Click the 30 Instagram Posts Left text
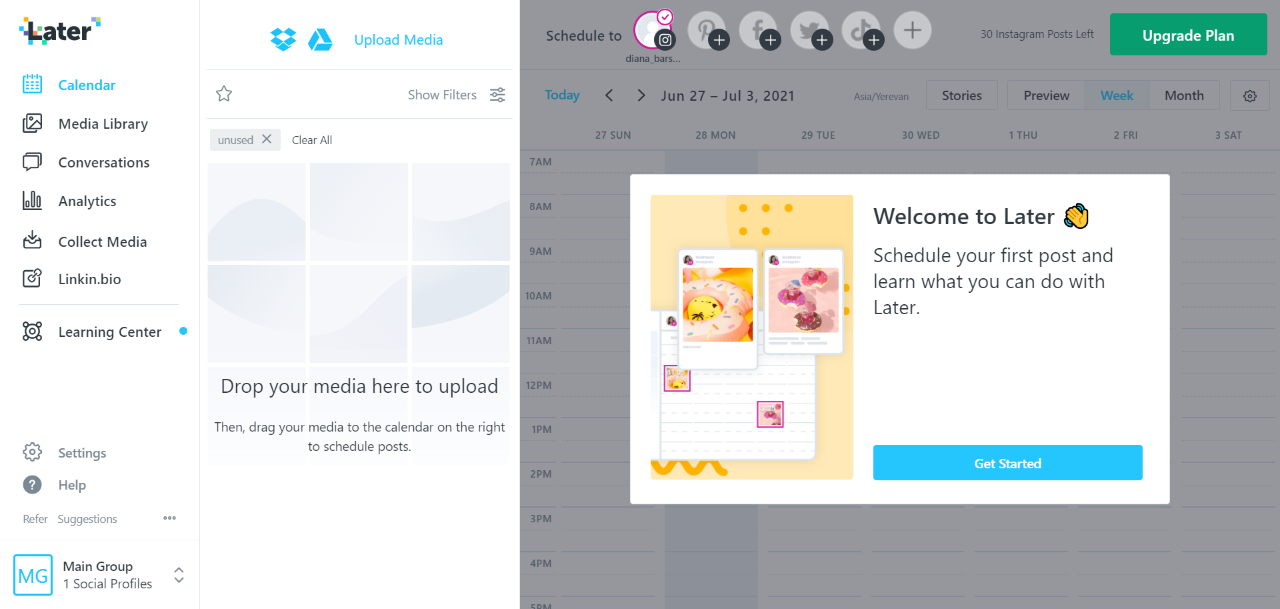Screen dimensions: 1280x609 (x=1037, y=34)
